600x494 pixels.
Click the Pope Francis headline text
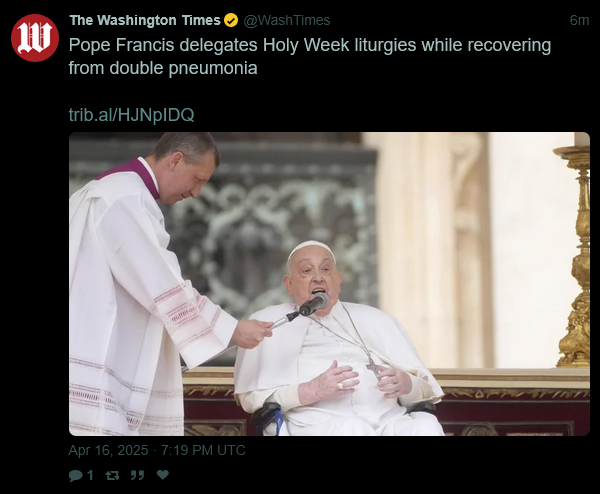click(x=310, y=56)
